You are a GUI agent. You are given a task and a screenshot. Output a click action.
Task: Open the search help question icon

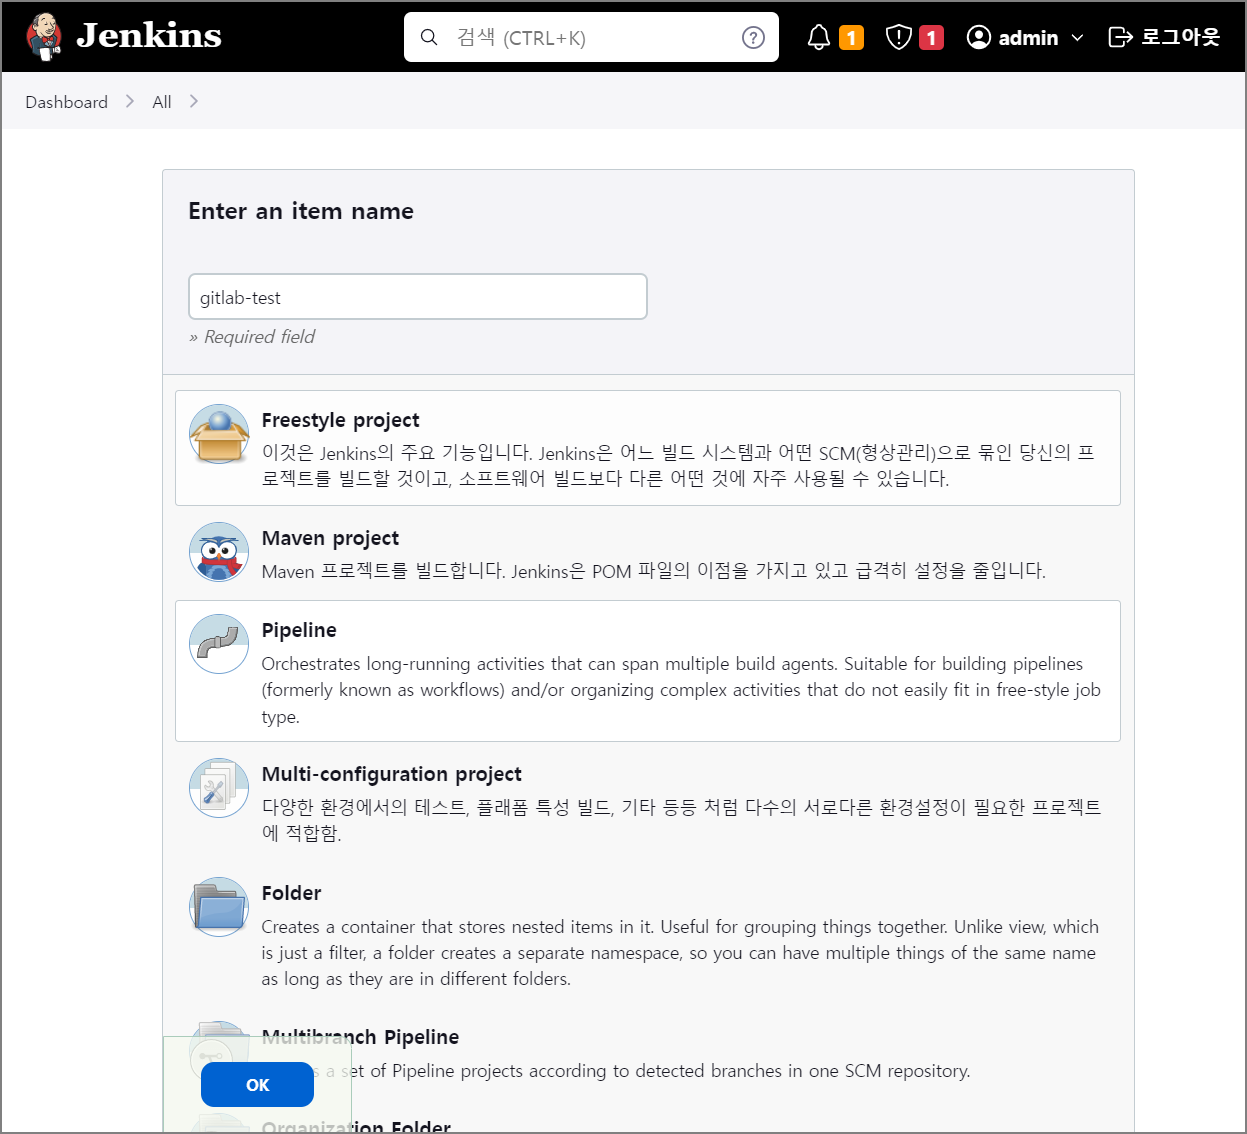753,38
